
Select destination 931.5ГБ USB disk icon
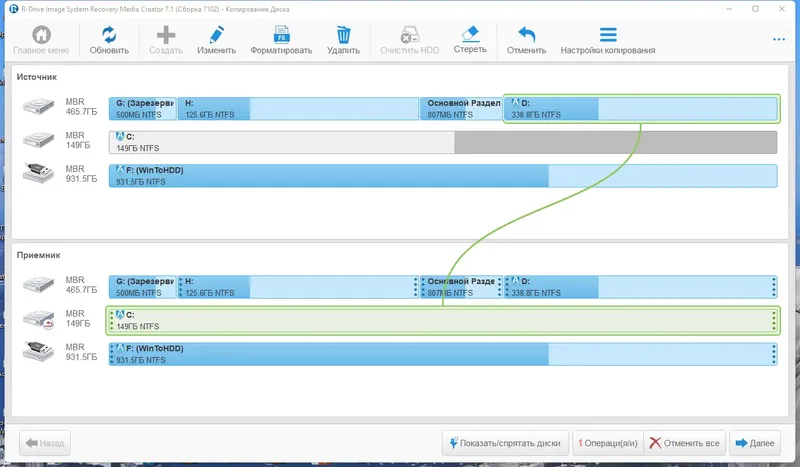click(x=39, y=352)
